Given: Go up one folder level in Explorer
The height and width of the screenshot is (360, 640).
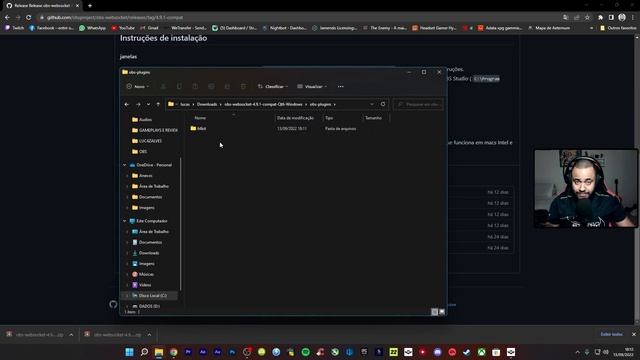Looking at the screenshot, I should tap(158, 104).
